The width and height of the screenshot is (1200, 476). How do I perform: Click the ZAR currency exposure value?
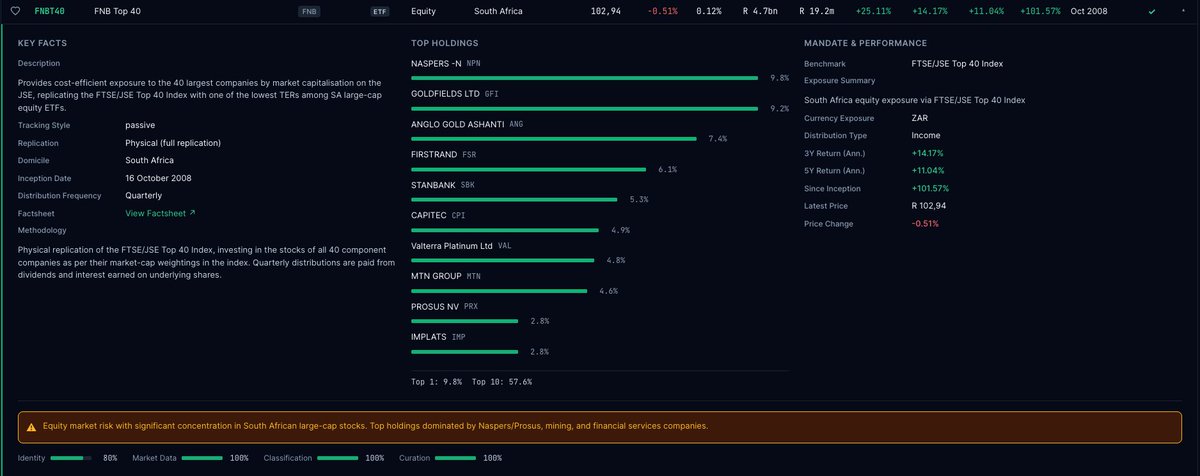(919, 118)
